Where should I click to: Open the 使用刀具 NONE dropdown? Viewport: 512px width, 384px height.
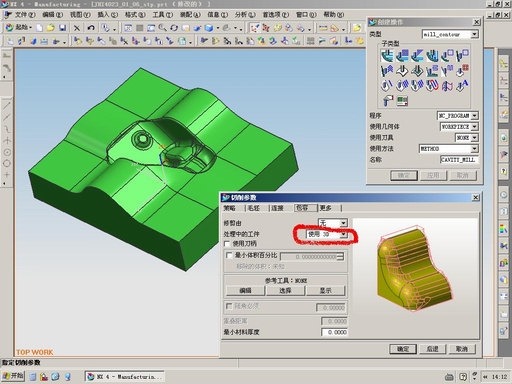point(475,137)
